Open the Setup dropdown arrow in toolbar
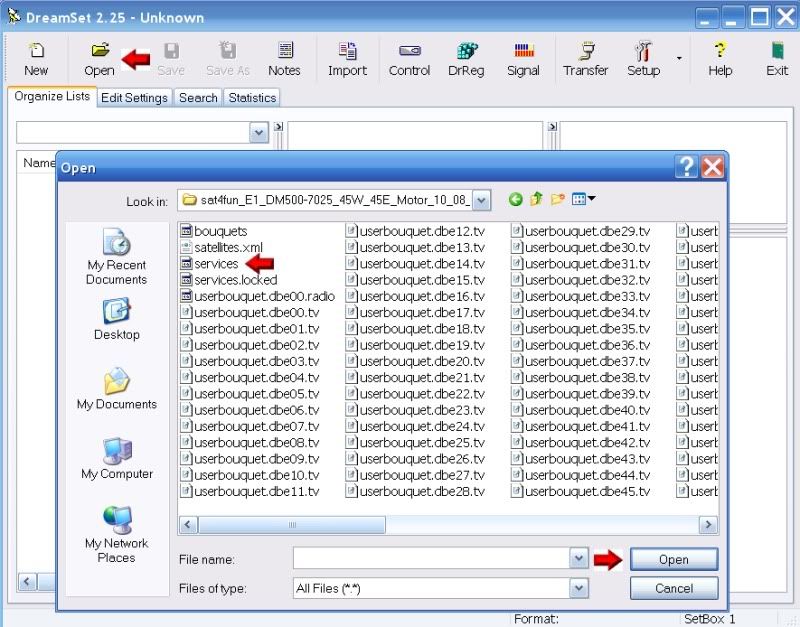This screenshot has height=627, width=800. point(679,58)
